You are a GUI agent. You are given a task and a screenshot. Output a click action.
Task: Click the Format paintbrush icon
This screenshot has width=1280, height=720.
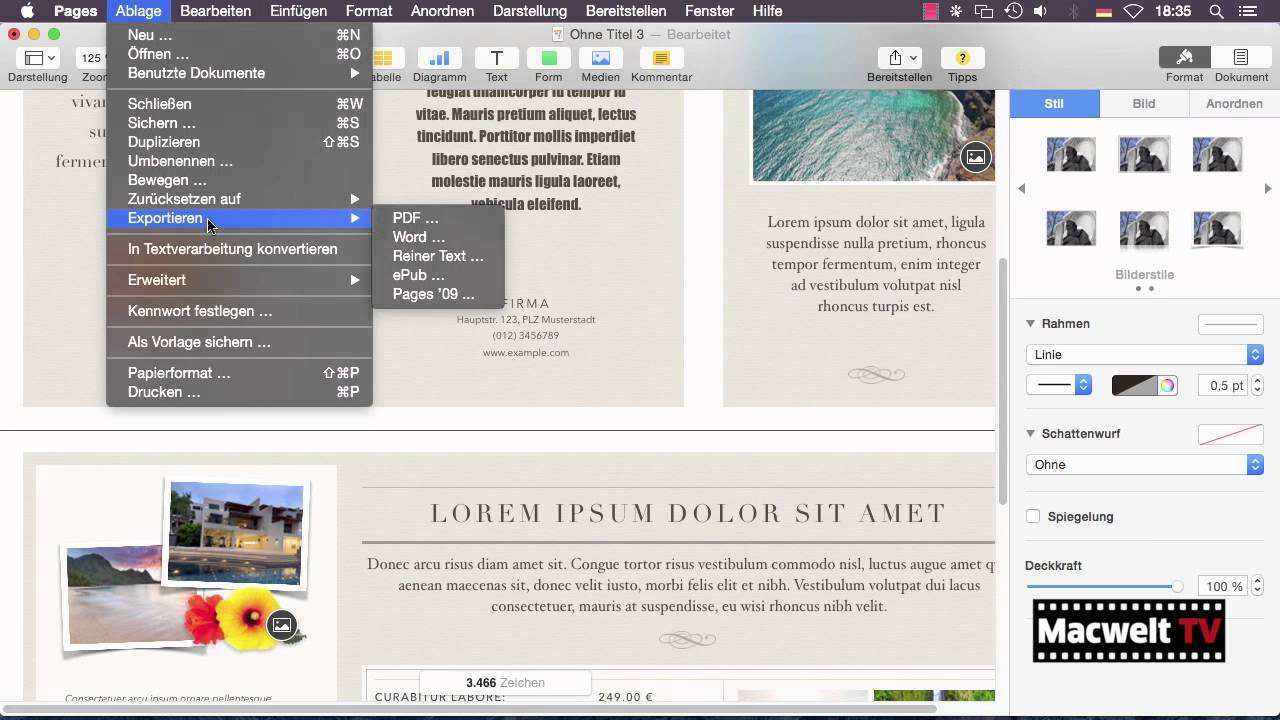1184,58
